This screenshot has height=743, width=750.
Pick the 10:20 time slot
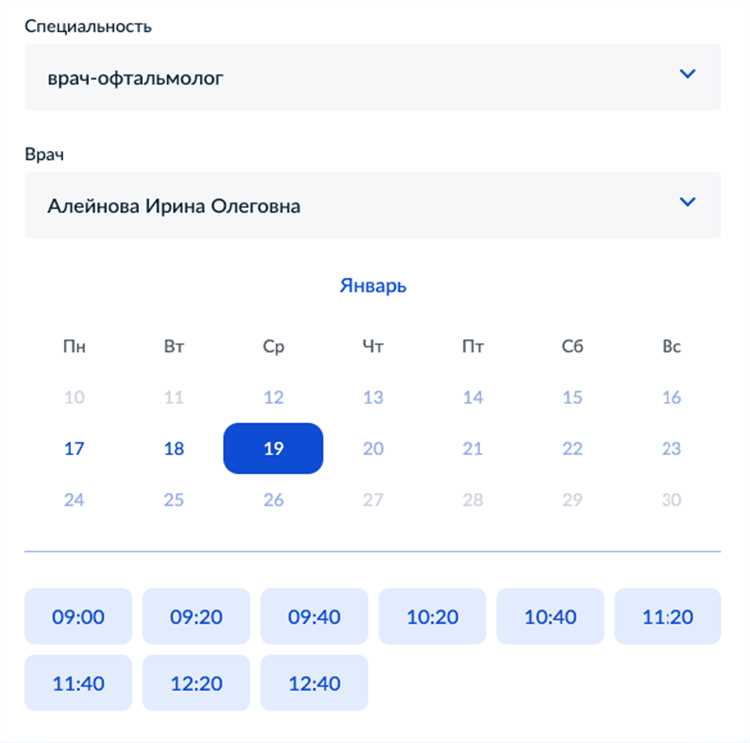[x=432, y=617]
